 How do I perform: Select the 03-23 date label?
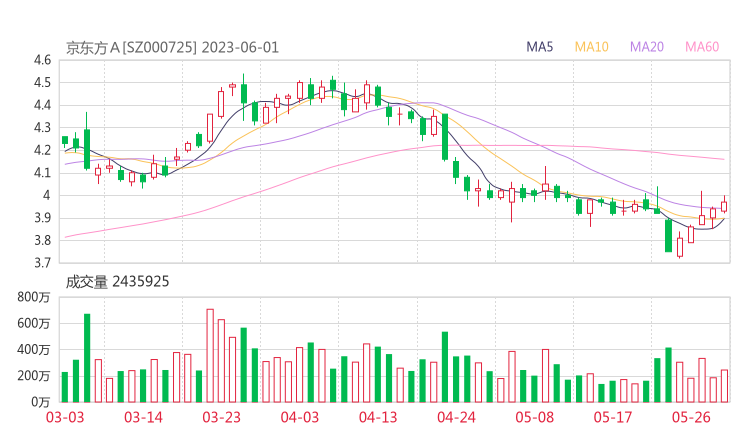(x=221, y=417)
